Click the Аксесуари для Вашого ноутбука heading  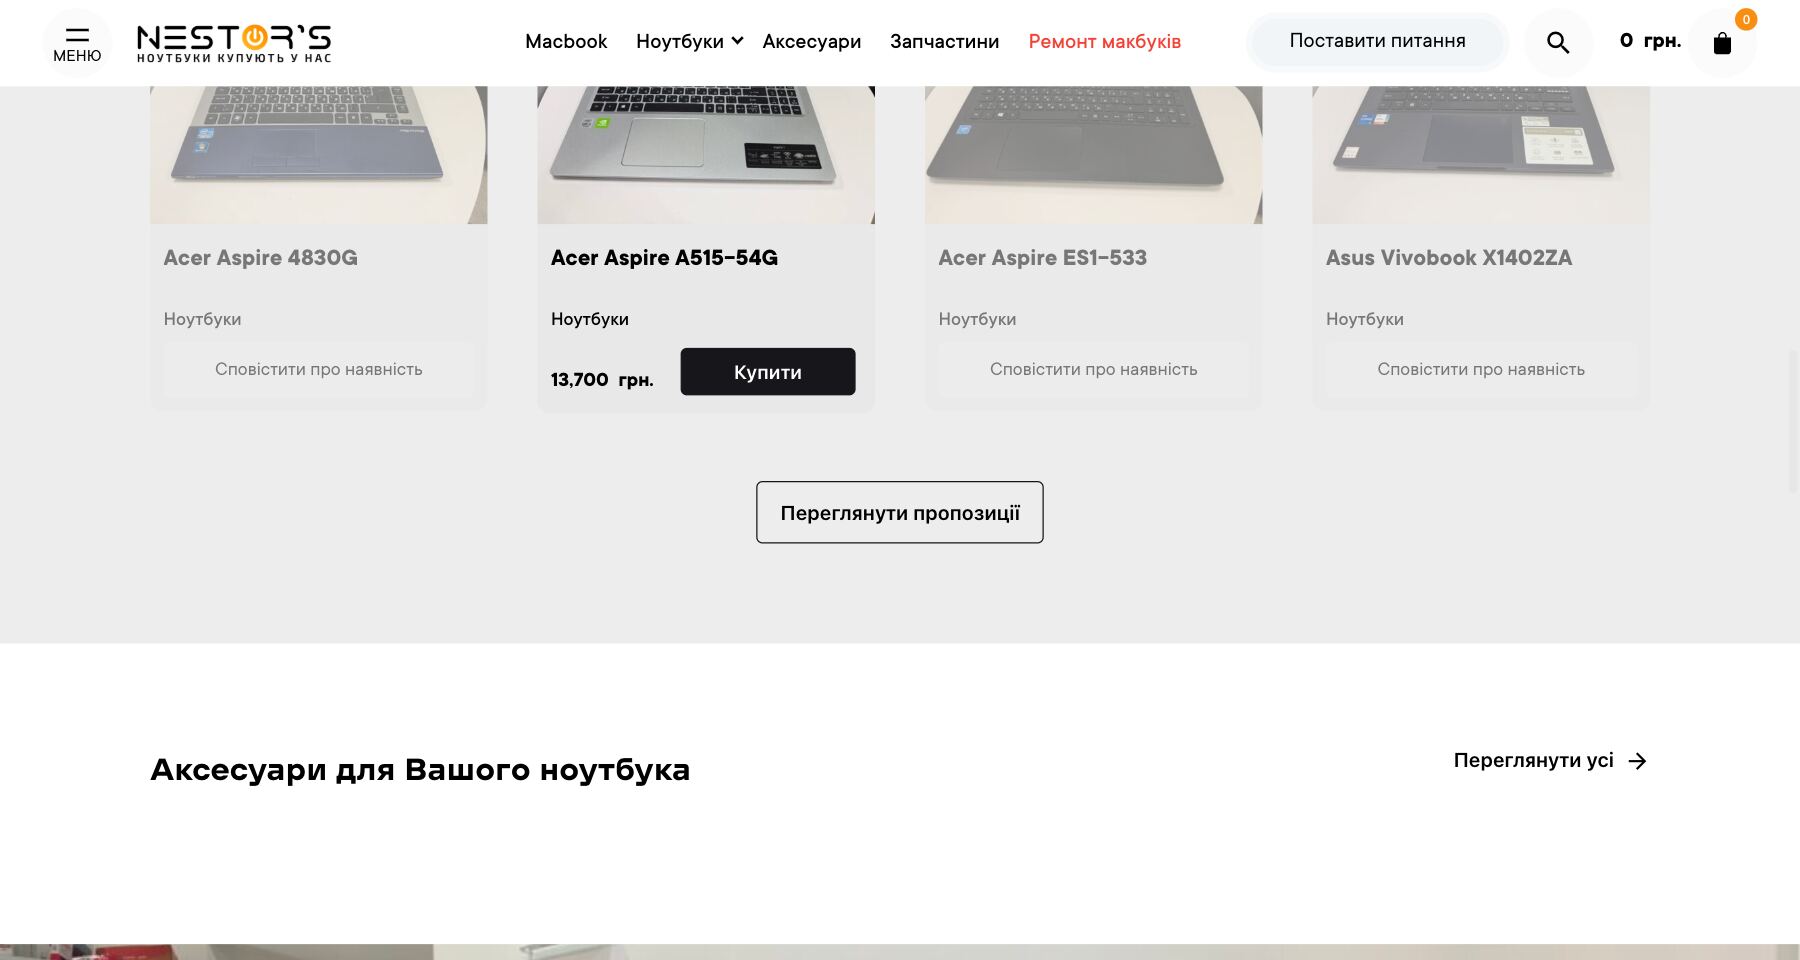(420, 770)
